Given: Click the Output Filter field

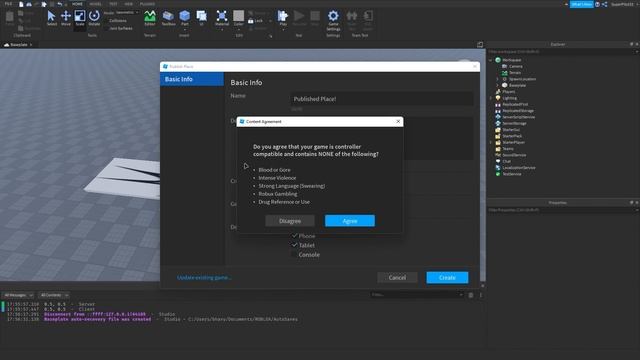Looking at the screenshot, I should pos(417,295).
